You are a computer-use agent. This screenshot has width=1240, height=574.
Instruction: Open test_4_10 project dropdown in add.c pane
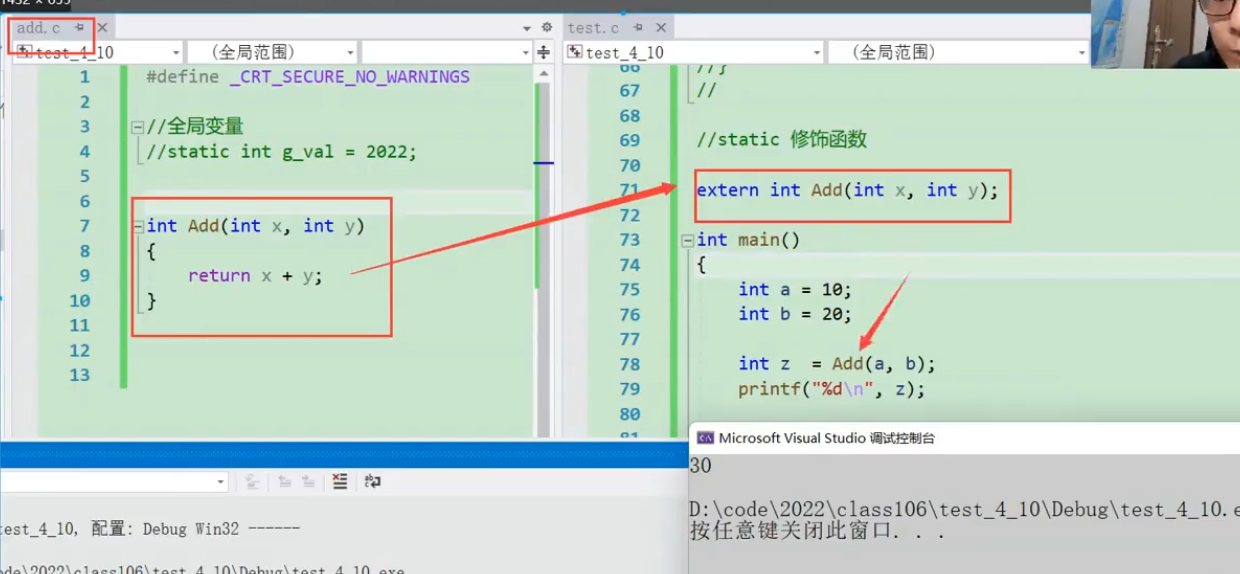98,52
